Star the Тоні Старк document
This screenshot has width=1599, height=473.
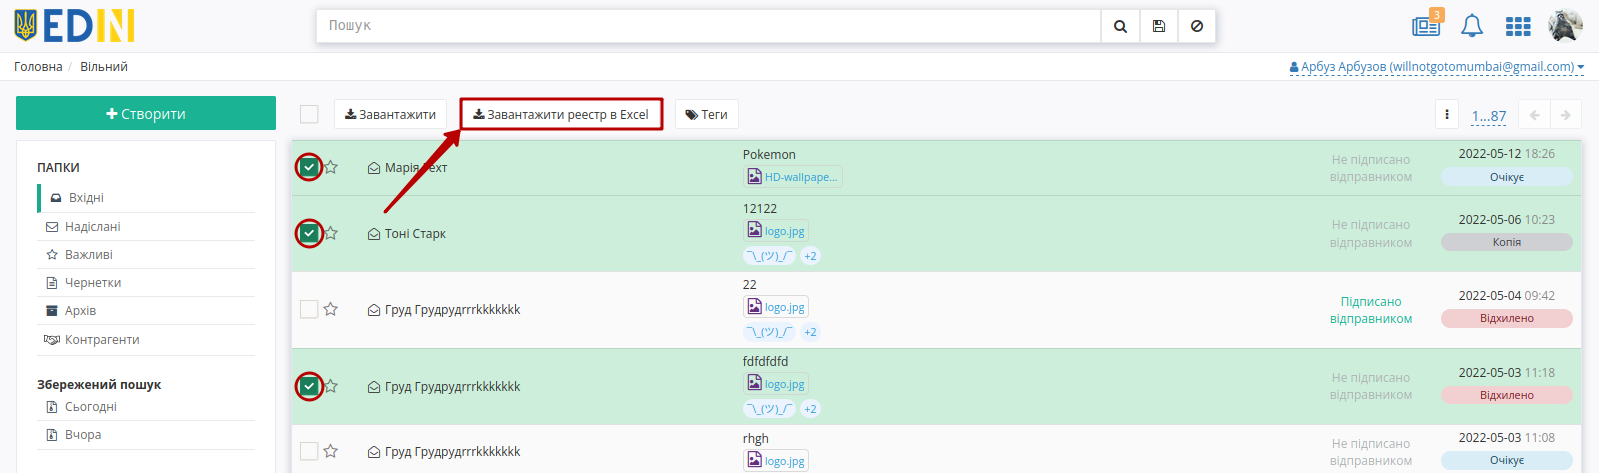[331, 233]
